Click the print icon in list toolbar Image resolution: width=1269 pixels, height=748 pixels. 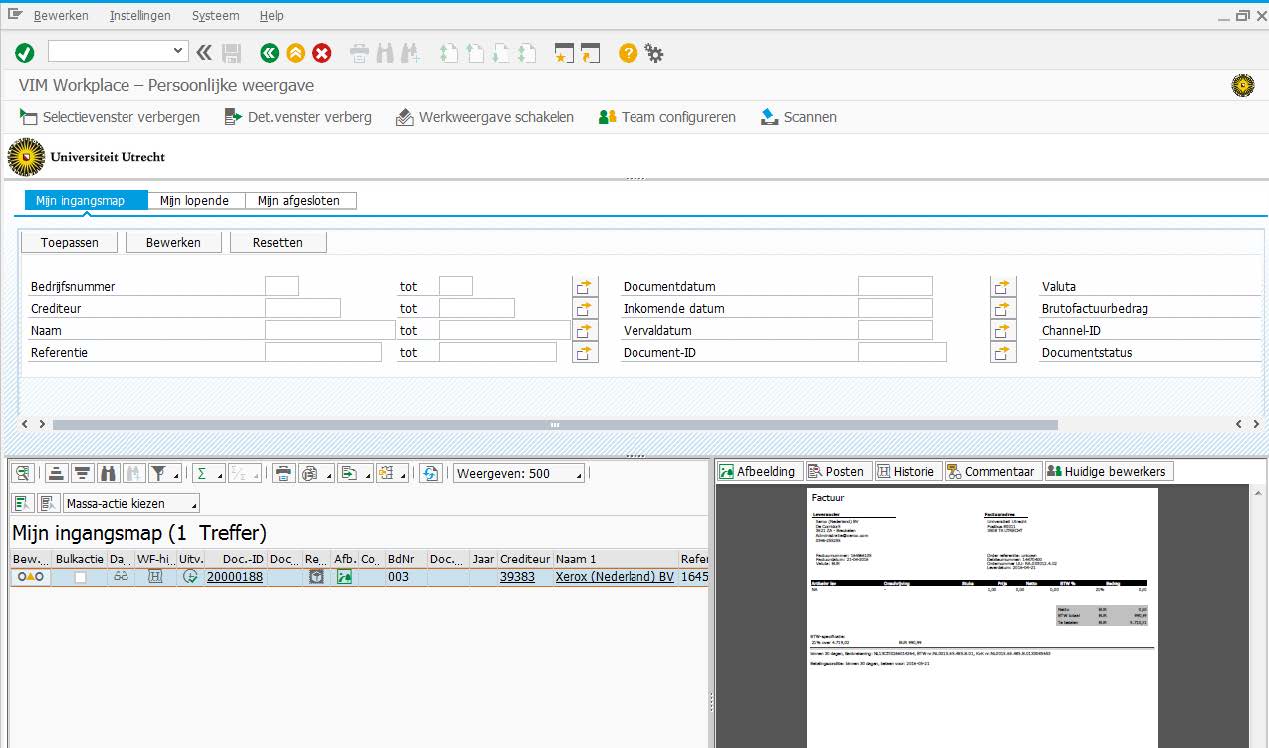click(283, 474)
